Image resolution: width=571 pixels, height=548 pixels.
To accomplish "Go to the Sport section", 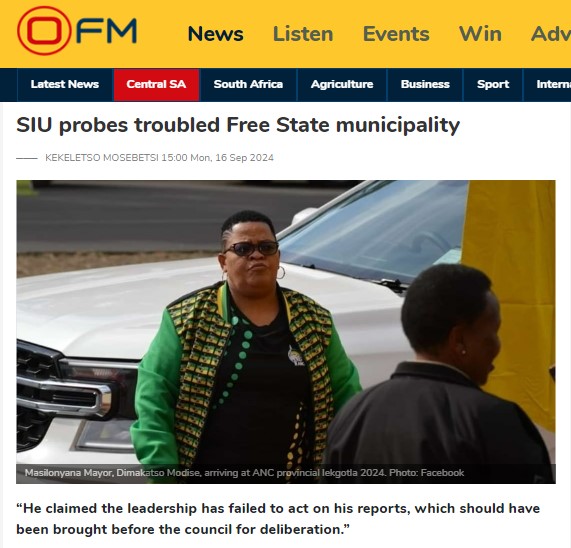I will 493,84.
